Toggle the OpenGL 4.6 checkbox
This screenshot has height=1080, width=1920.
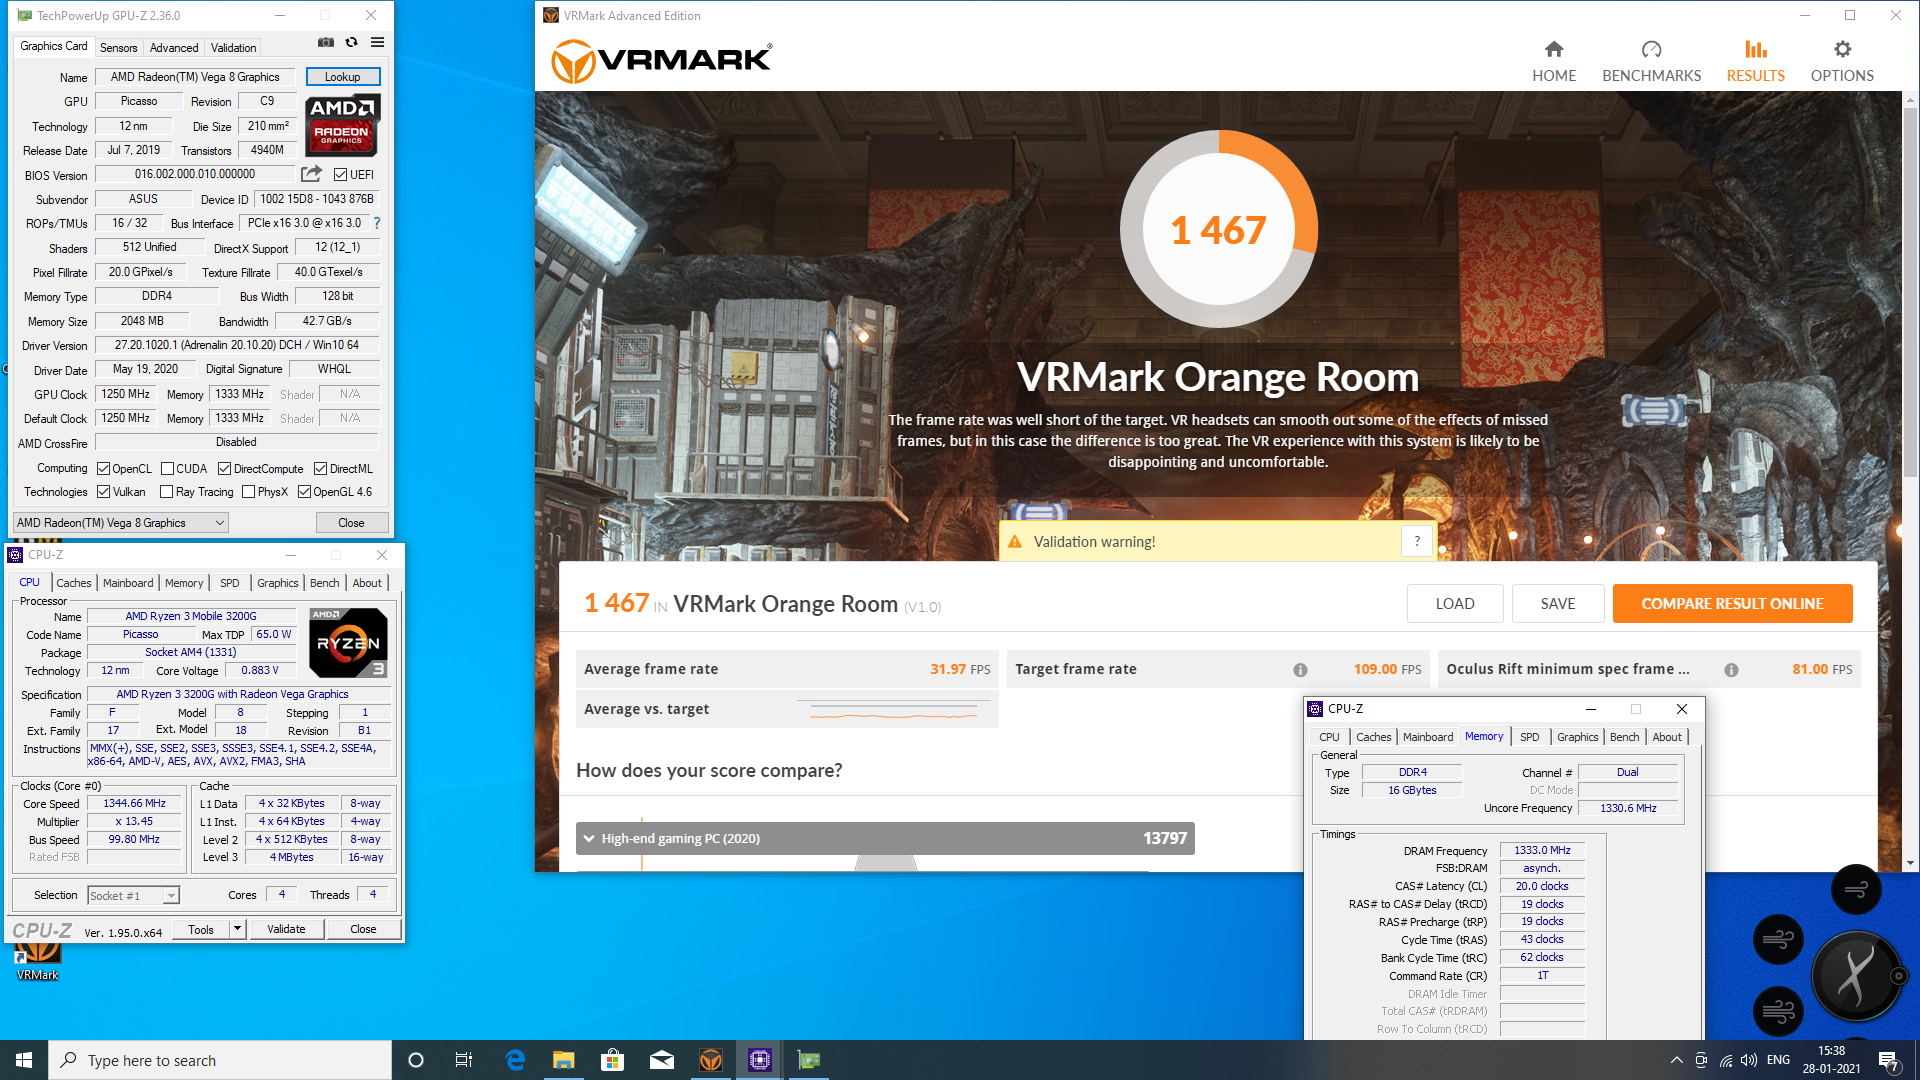point(304,491)
